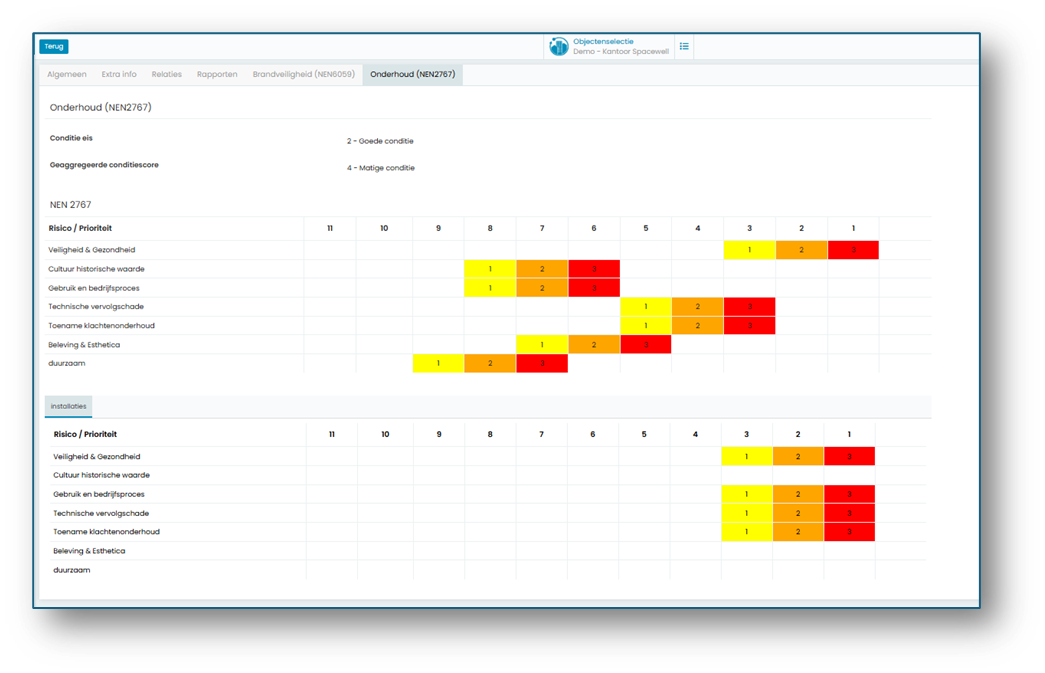
Task: Click the yellow cell 1 in duurzaam row
Action: [x=439, y=363]
